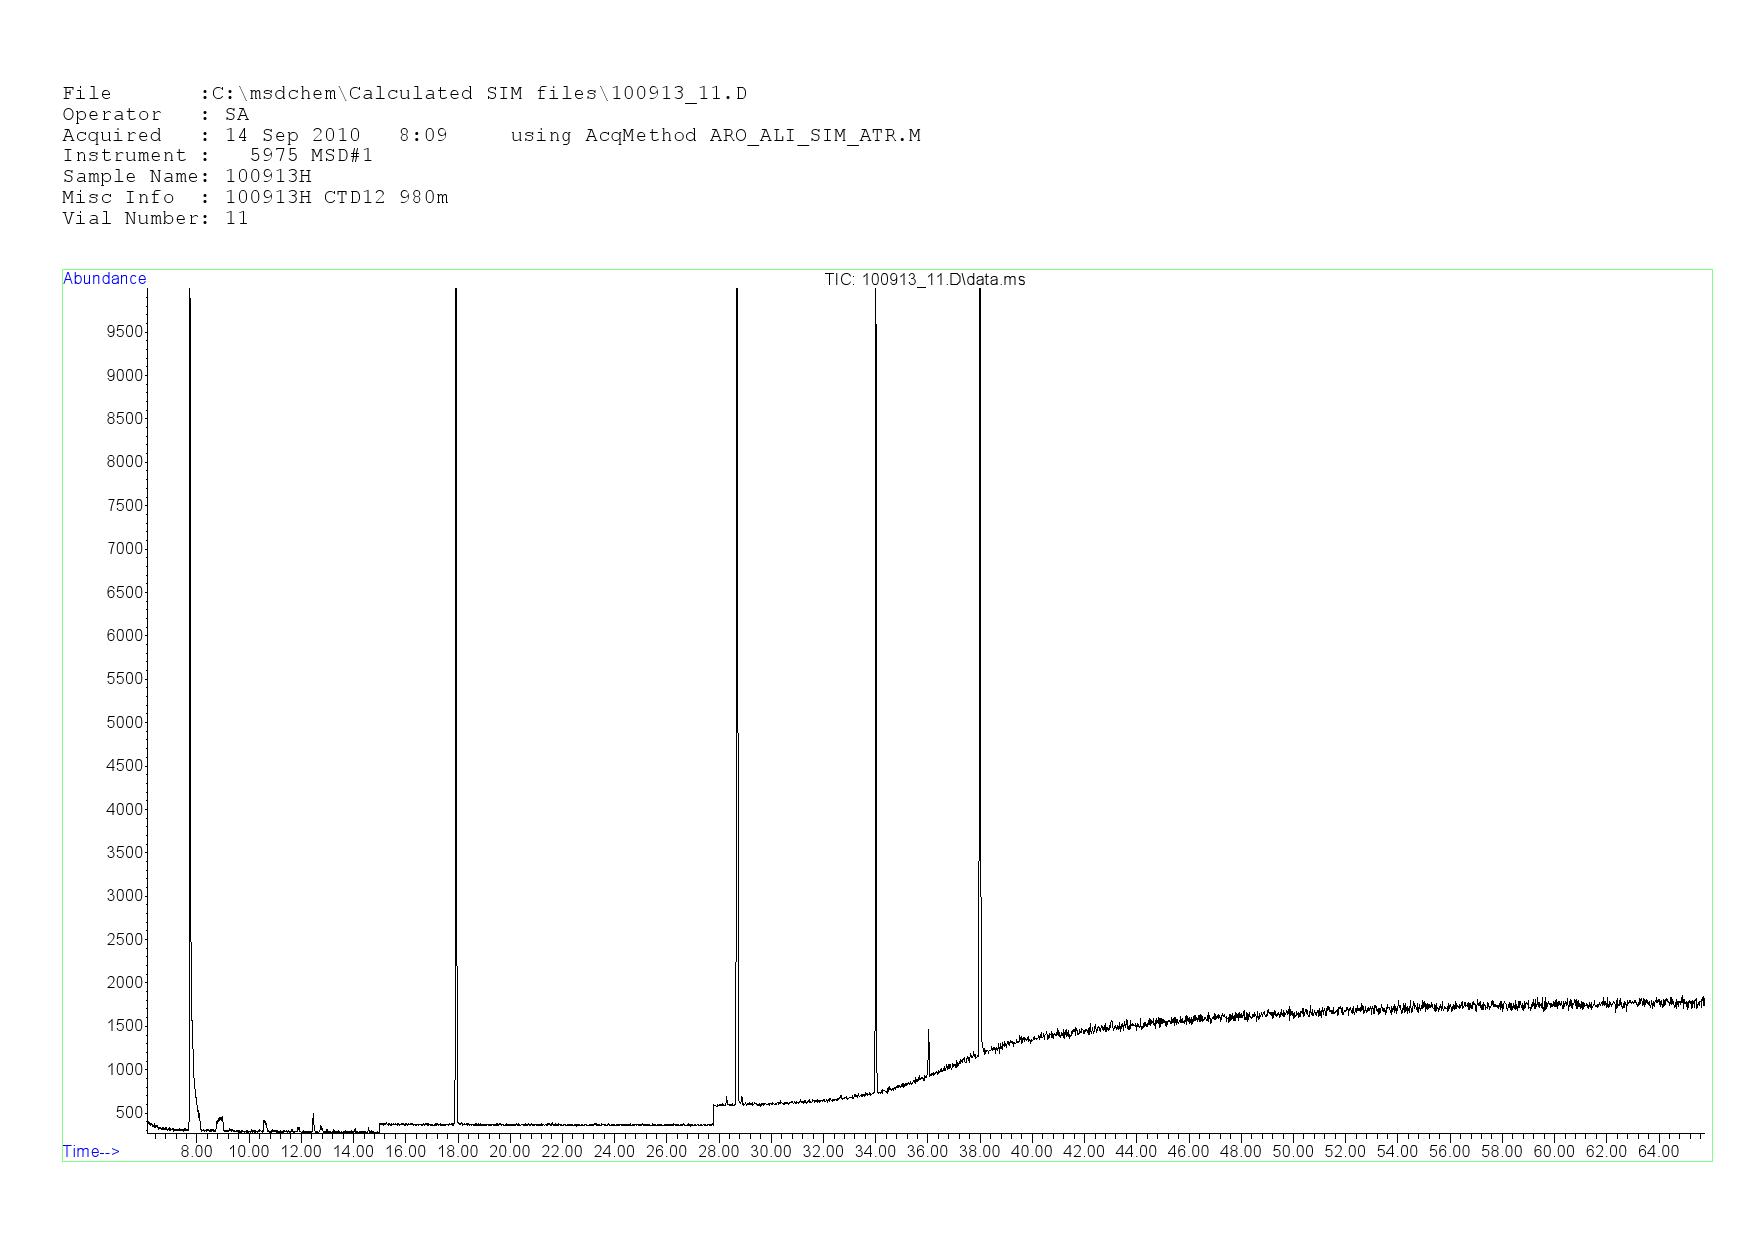Click the 64.00 time axis label
The width and height of the screenshot is (1754, 1240).
click(1658, 1151)
